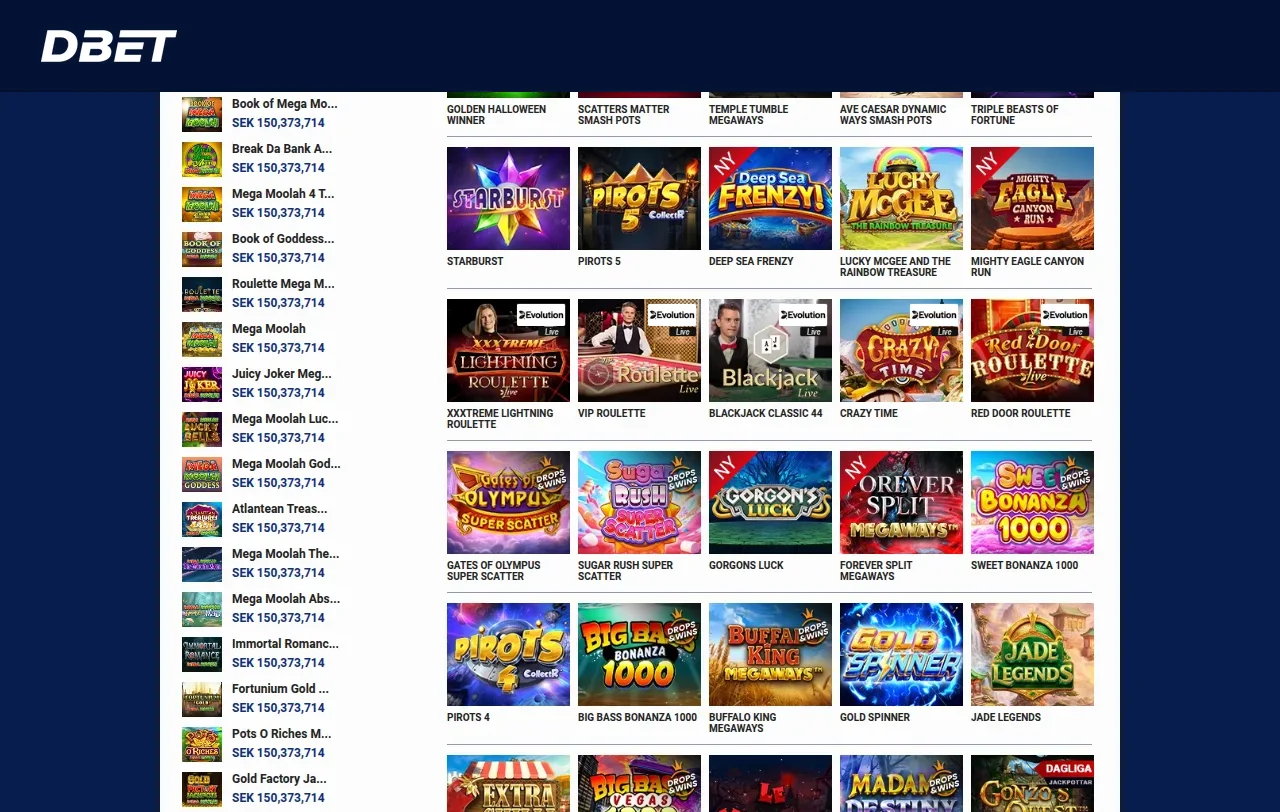Click the Mega Moolah 4 T... jackpot icon
The width and height of the screenshot is (1280, 812).
pyautogui.click(x=202, y=204)
